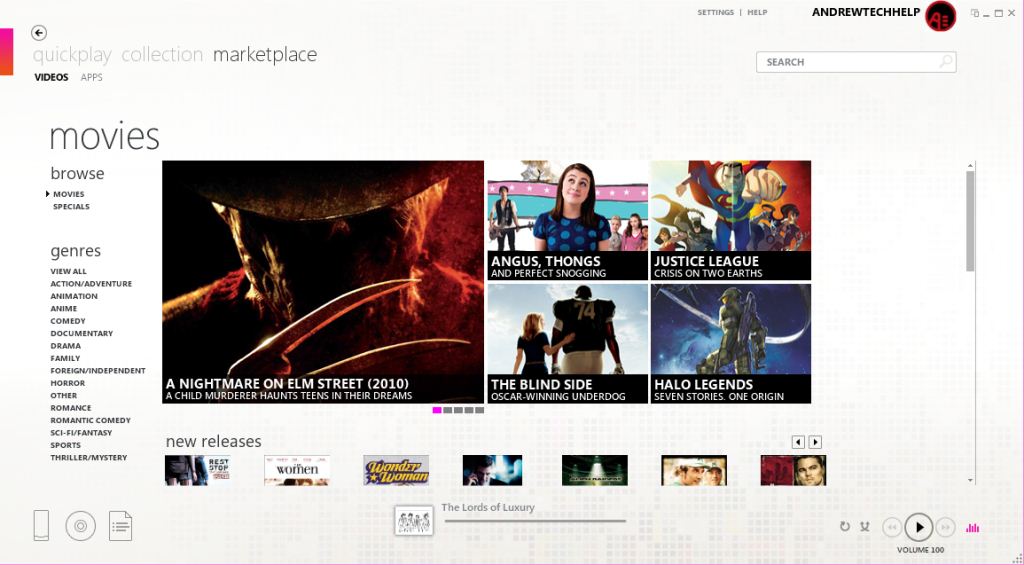
Task: Open the quickplay tab
Action: (72, 55)
